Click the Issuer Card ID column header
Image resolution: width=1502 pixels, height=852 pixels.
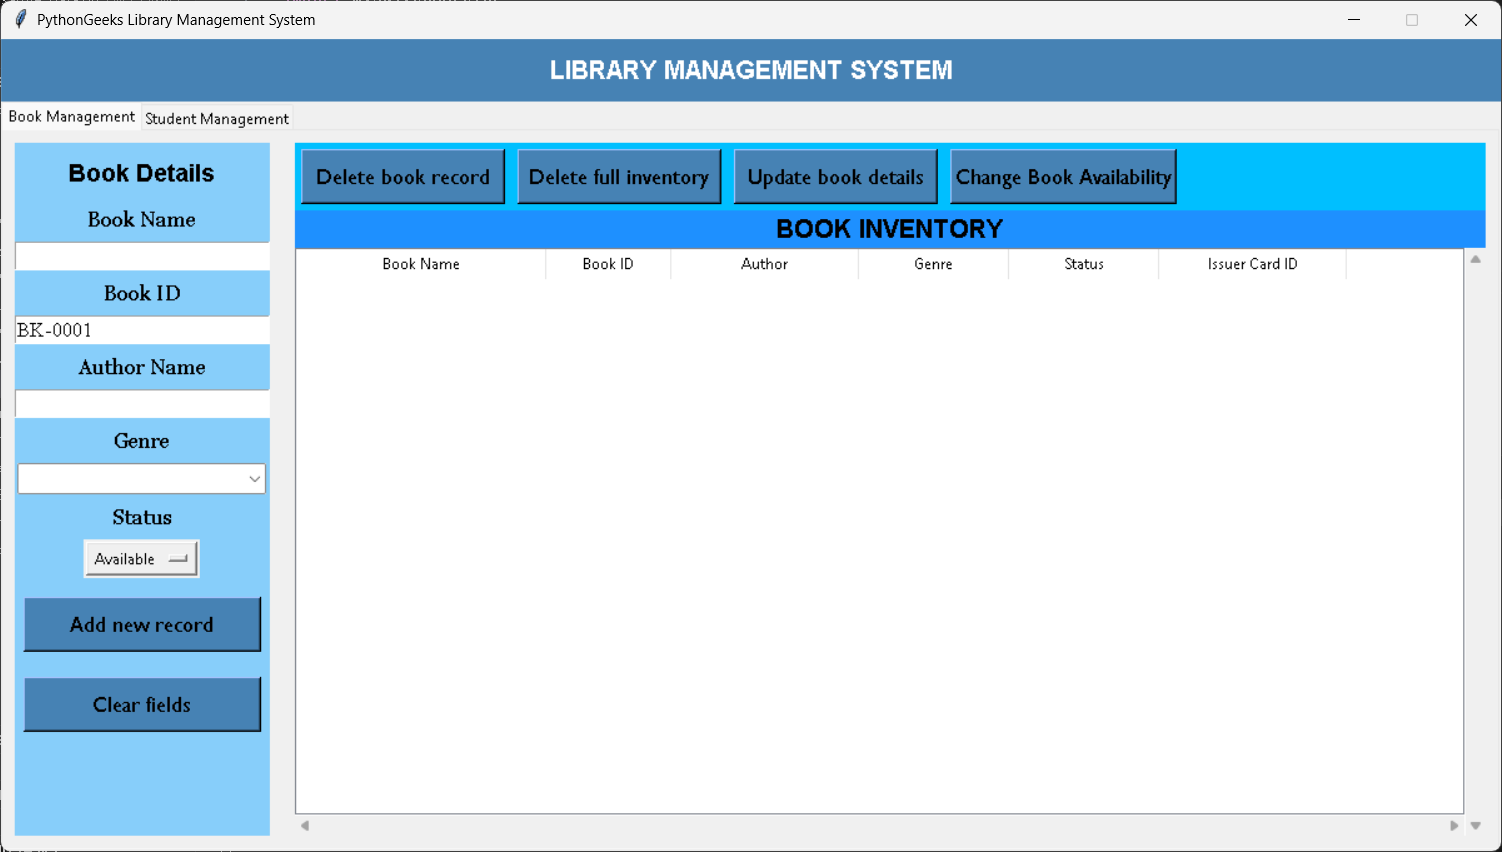(x=1252, y=264)
